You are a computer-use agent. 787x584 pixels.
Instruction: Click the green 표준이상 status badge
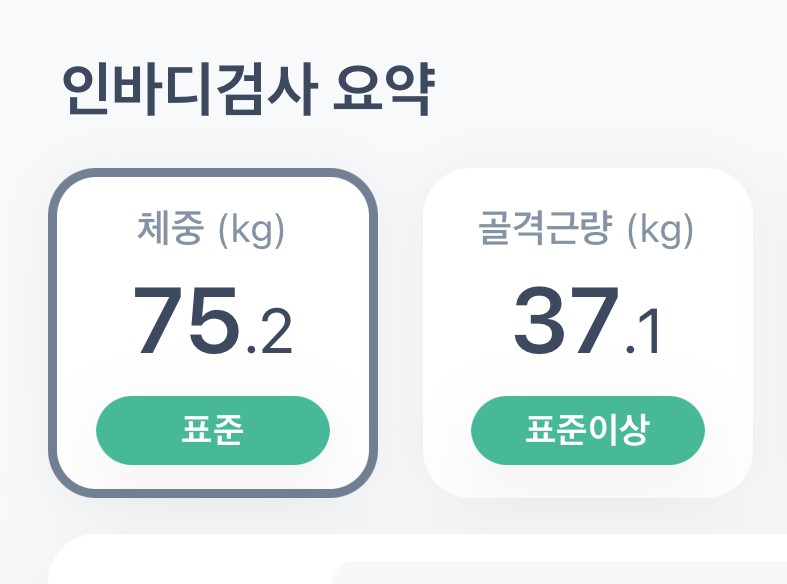[588, 431]
